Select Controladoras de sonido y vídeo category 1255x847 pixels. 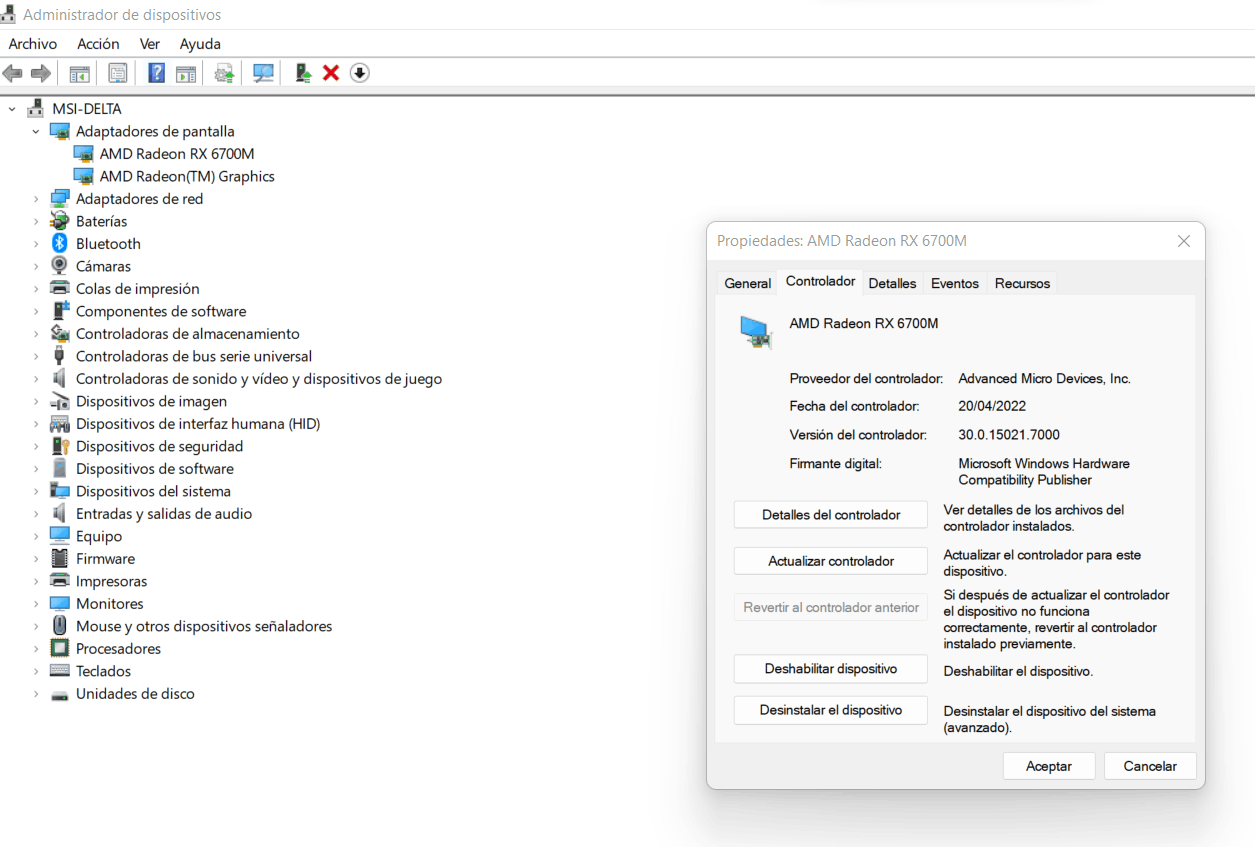tap(259, 379)
